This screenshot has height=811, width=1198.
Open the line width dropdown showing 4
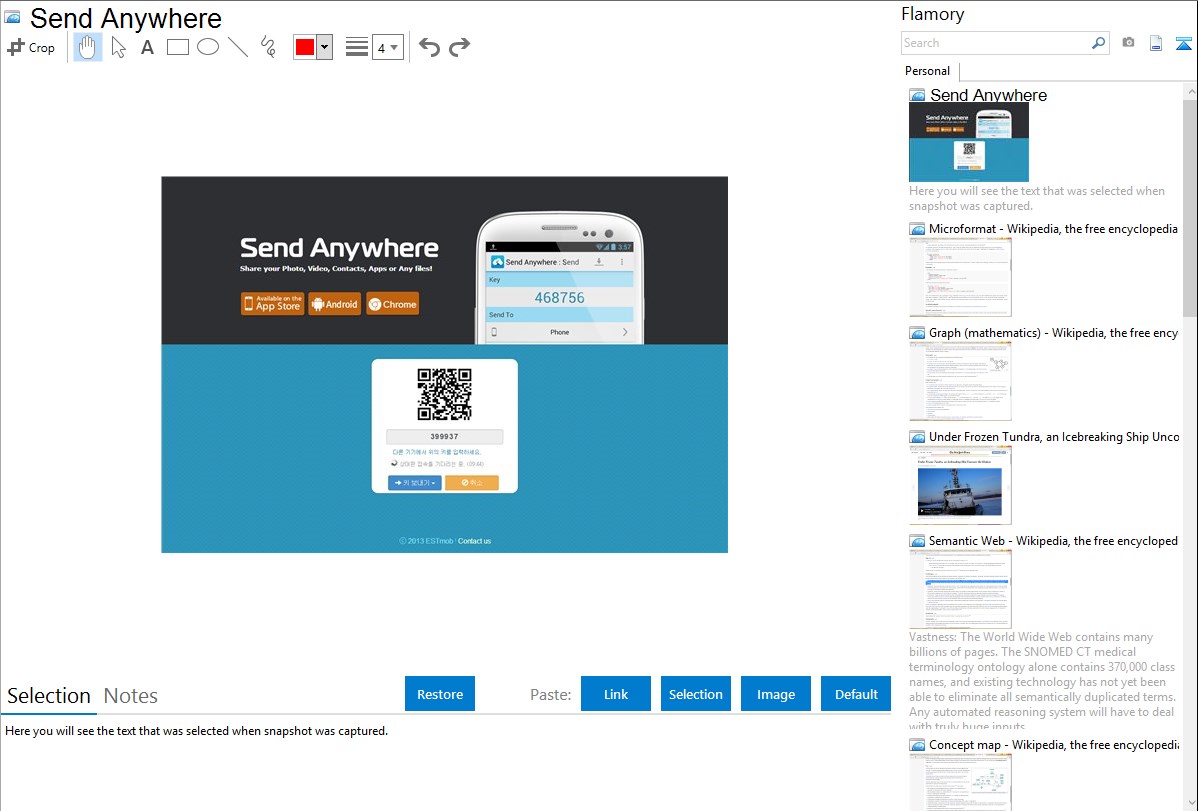(x=388, y=47)
